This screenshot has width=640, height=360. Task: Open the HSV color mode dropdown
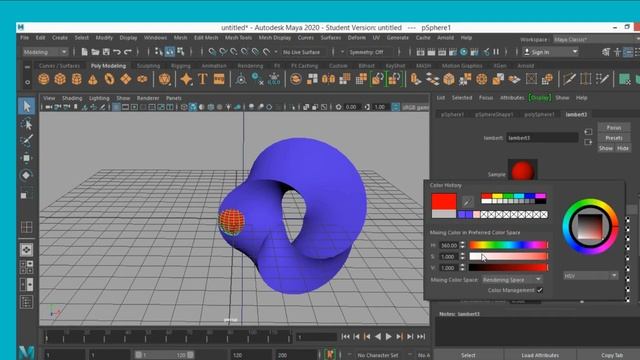[590, 276]
